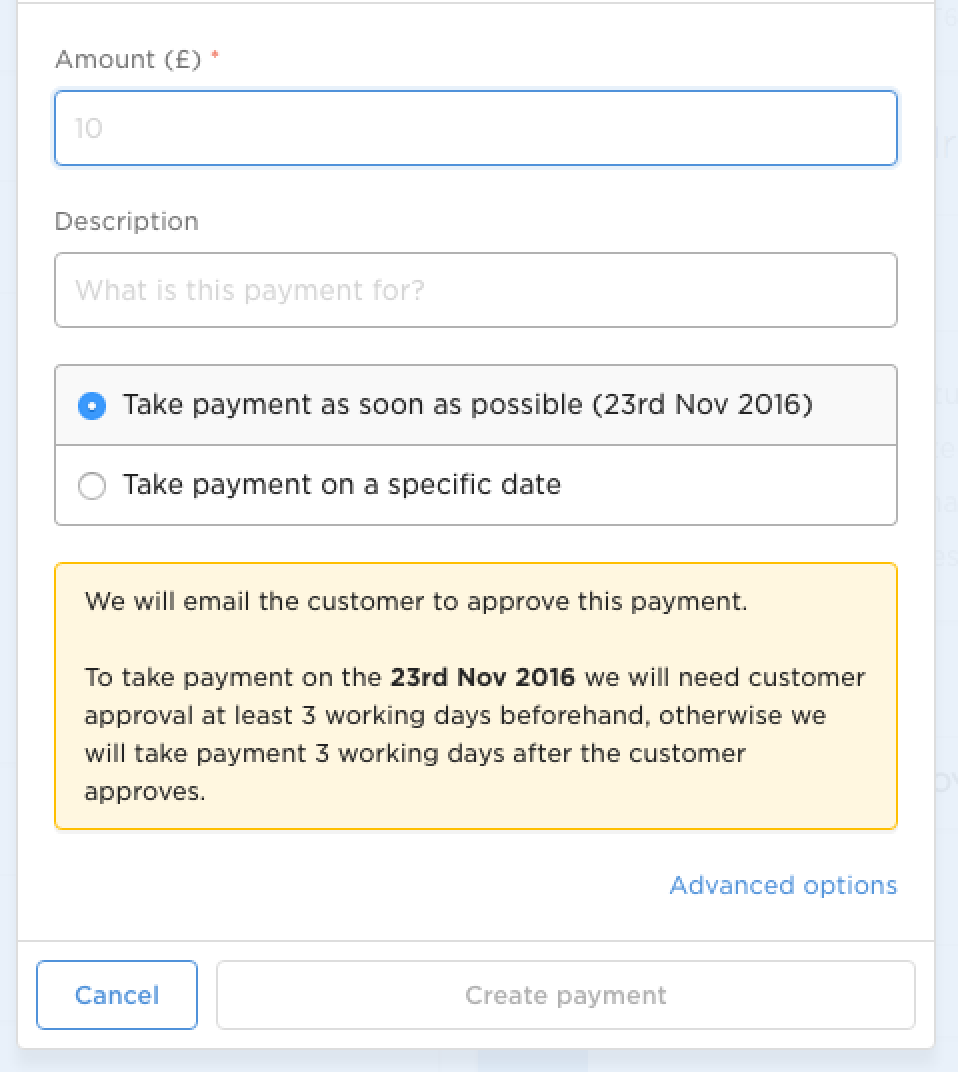Cancel the payment dialog
The width and height of the screenshot is (958, 1072).
click(x=117, y=995)
